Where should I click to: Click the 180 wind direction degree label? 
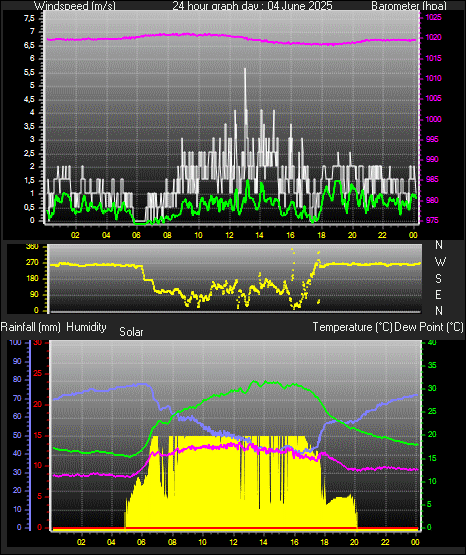coord(32,279)
